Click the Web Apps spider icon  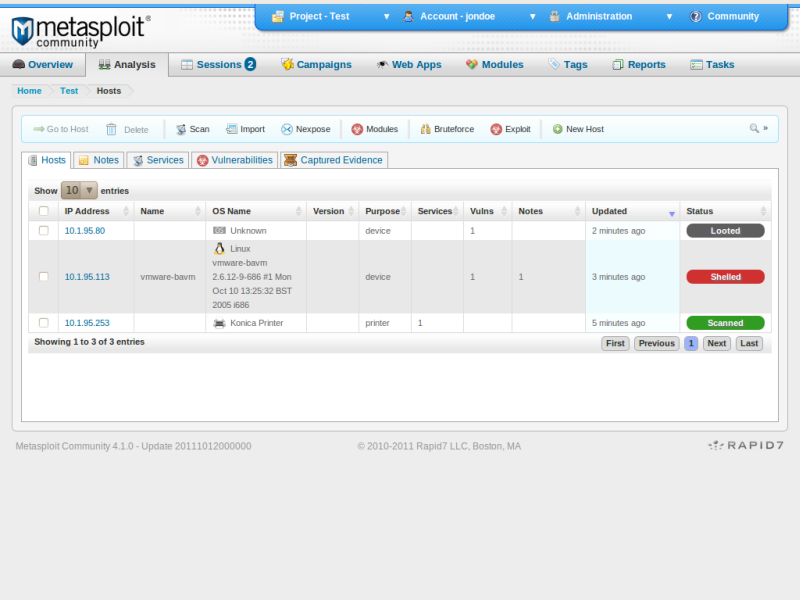[382, 64]
